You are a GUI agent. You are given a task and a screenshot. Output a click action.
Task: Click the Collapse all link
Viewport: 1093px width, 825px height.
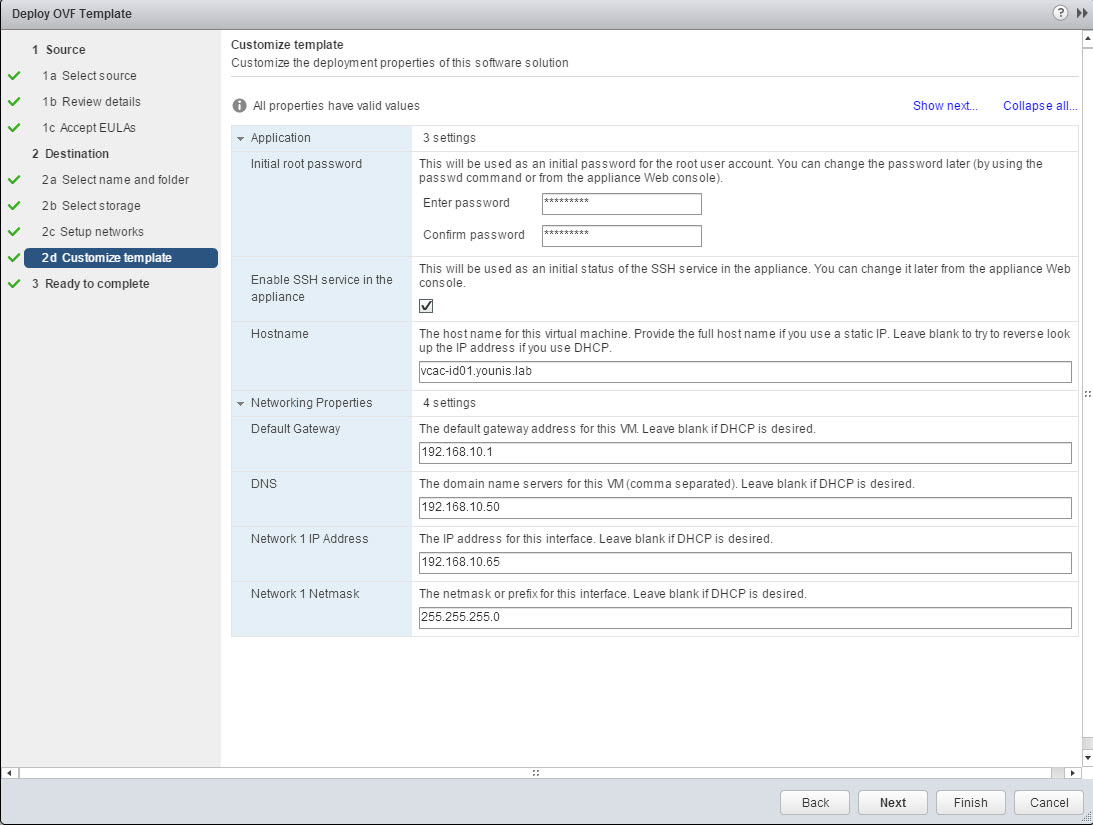tap(1040, 106)
